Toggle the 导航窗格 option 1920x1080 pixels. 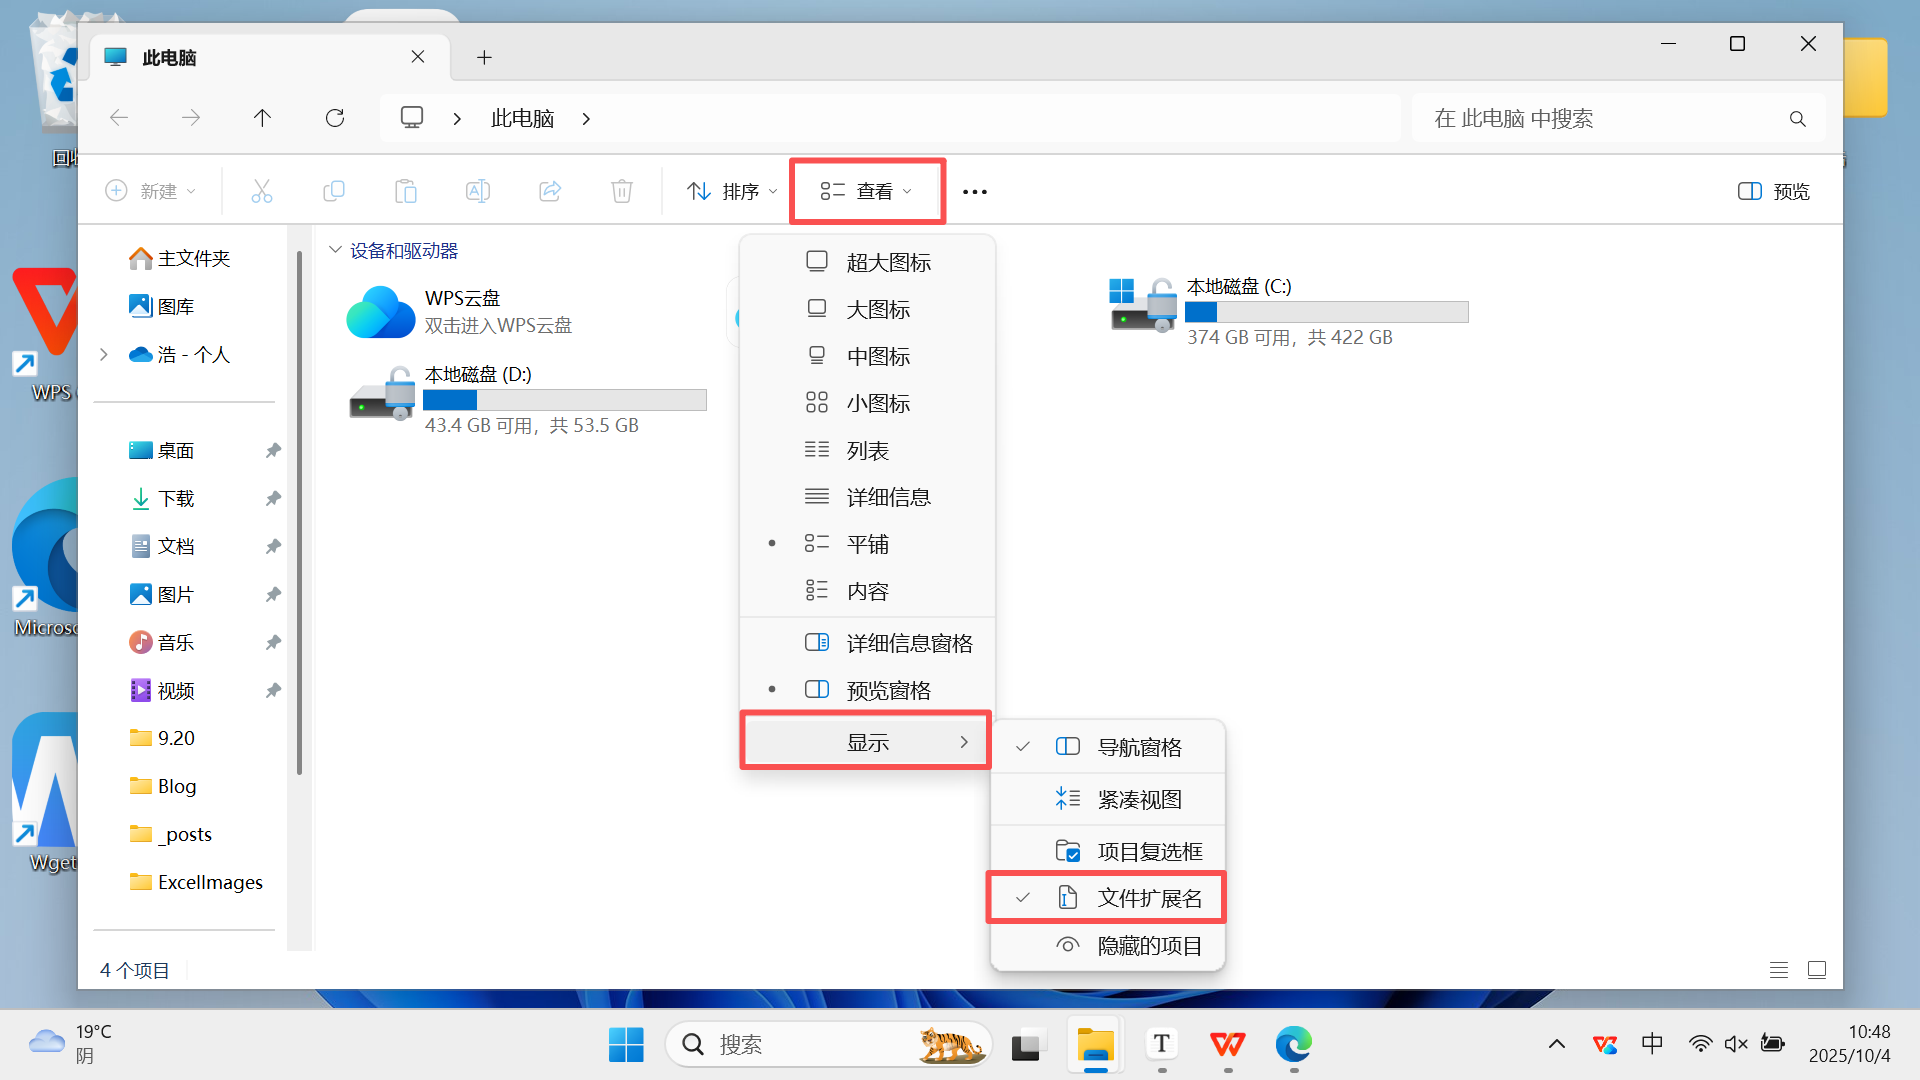coord(1139,747)
